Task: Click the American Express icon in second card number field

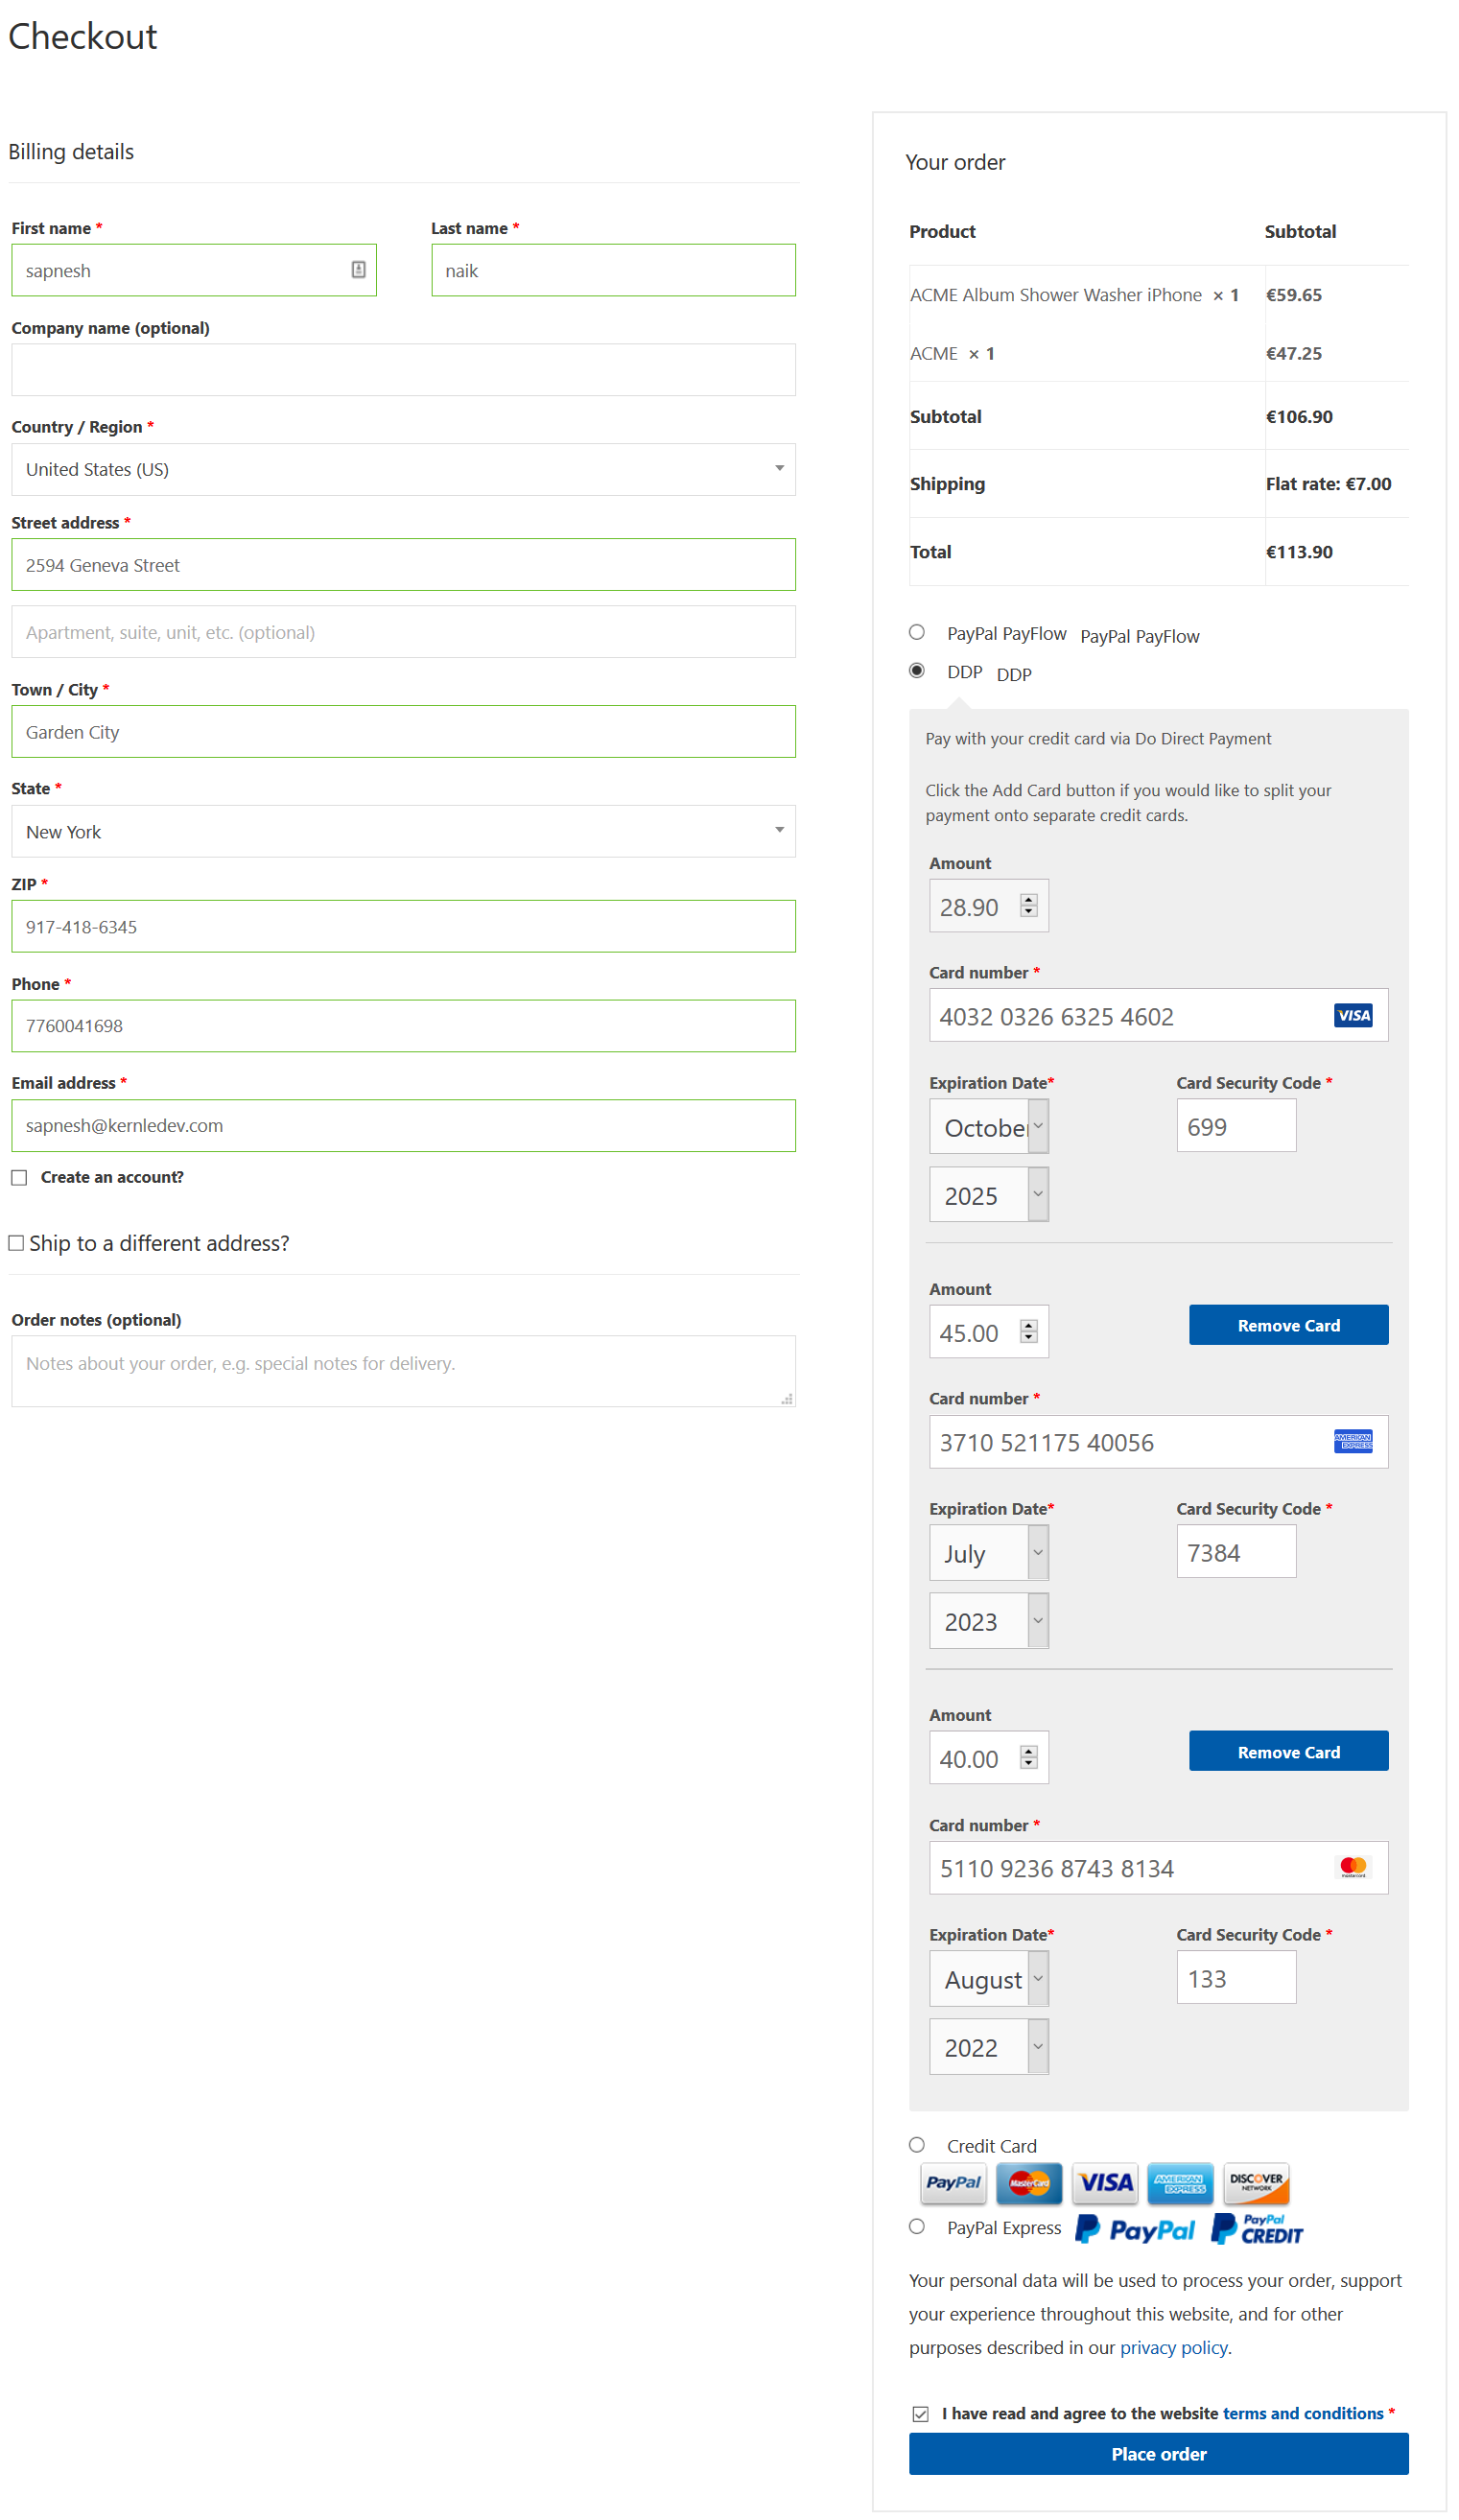Action: [1353, 1442]
